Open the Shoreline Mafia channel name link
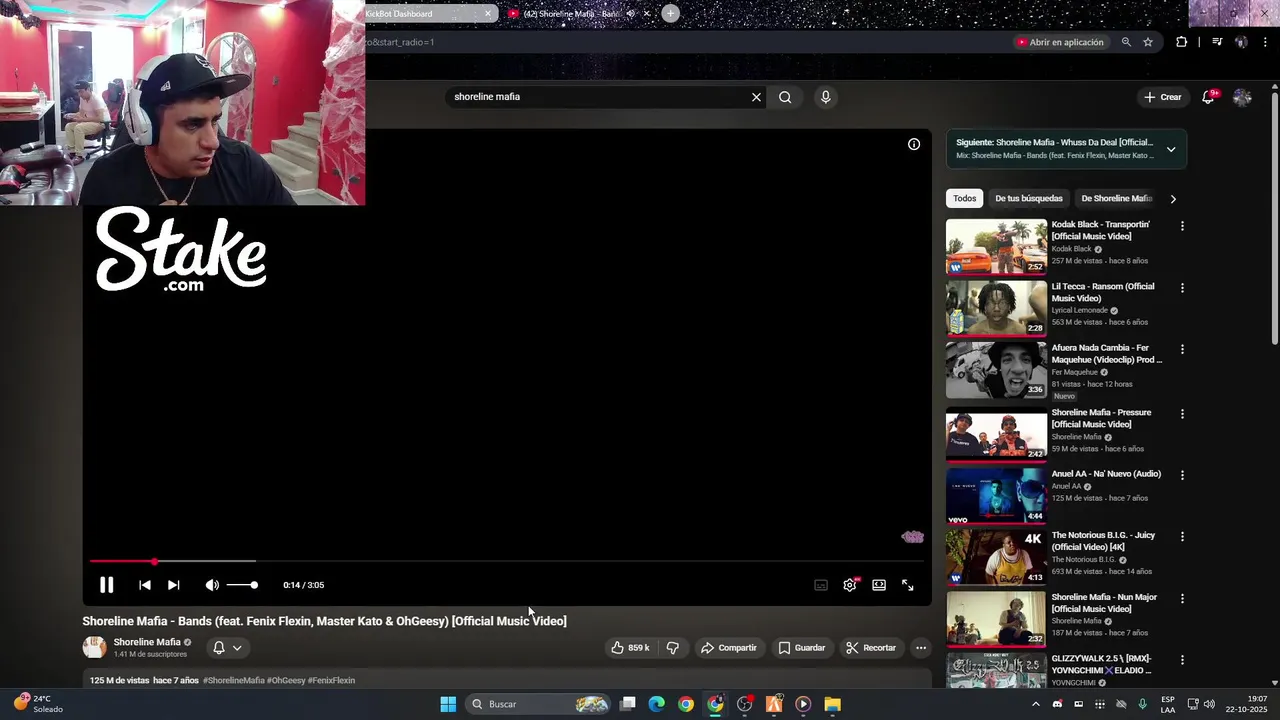 pos(147,642)
